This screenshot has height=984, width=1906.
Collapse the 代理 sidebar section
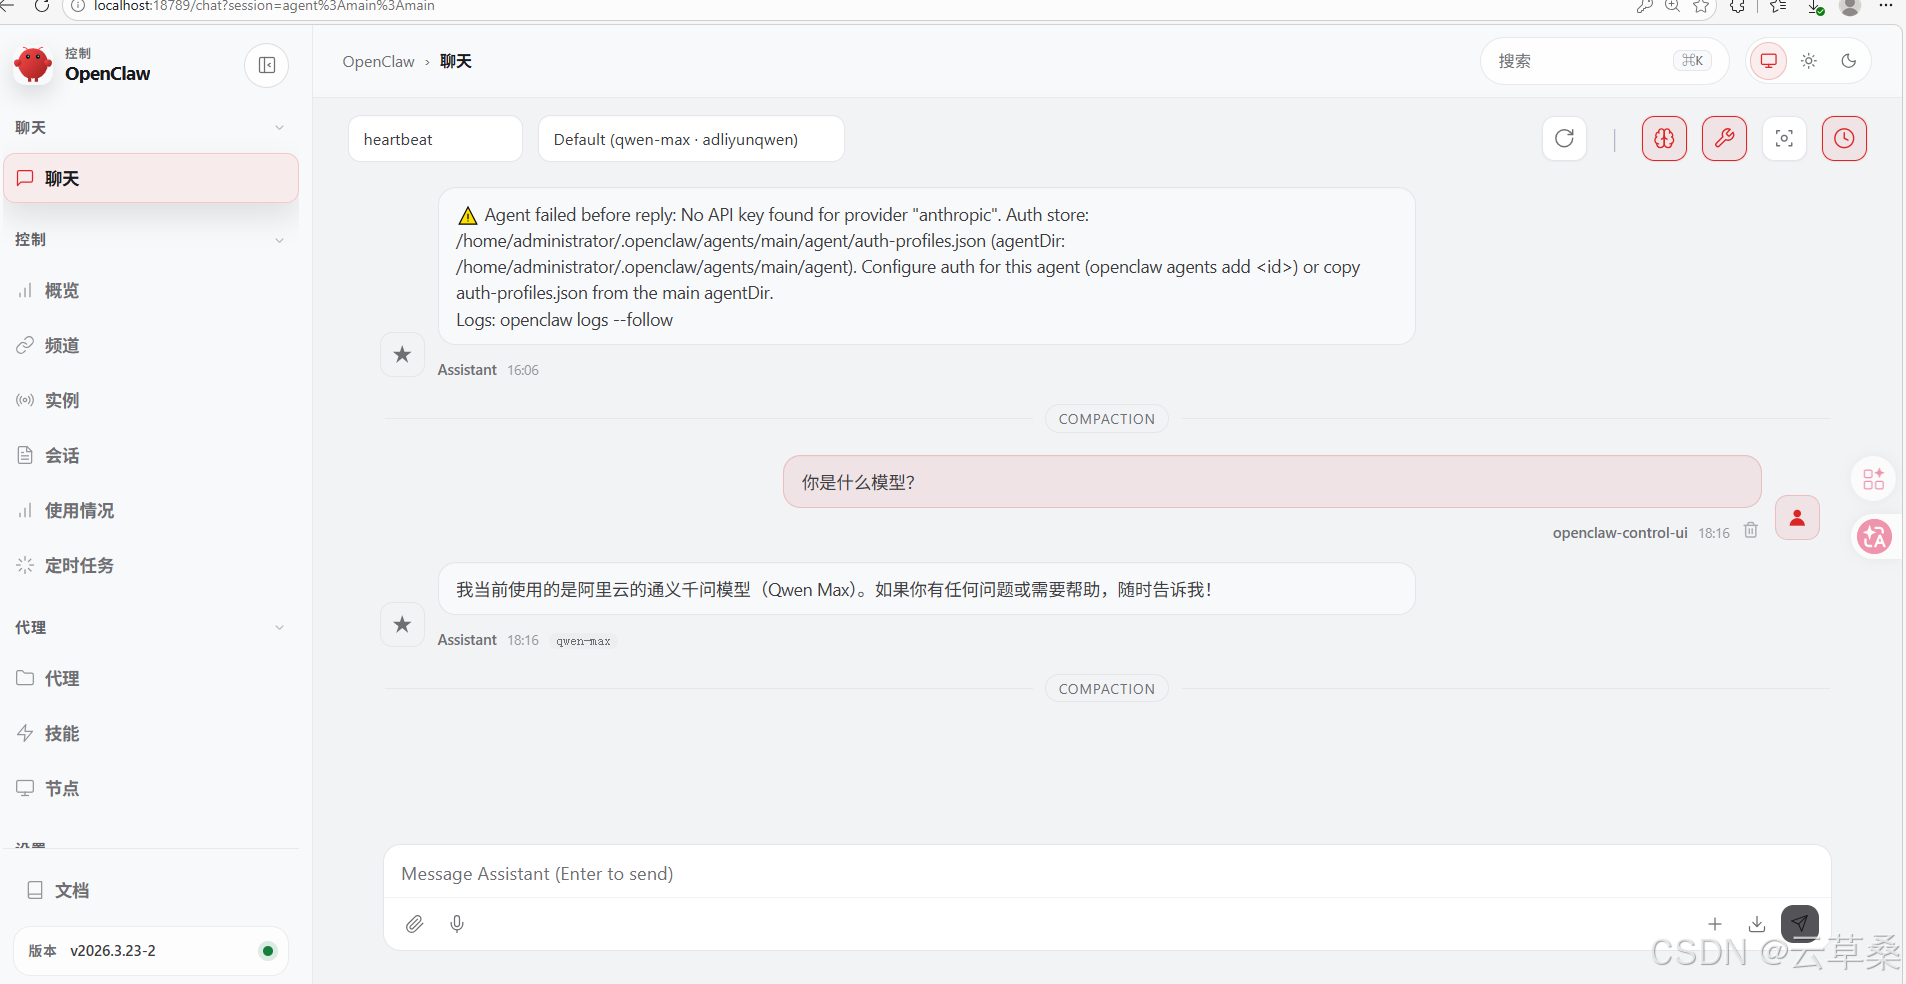click(x=279, y=628)
